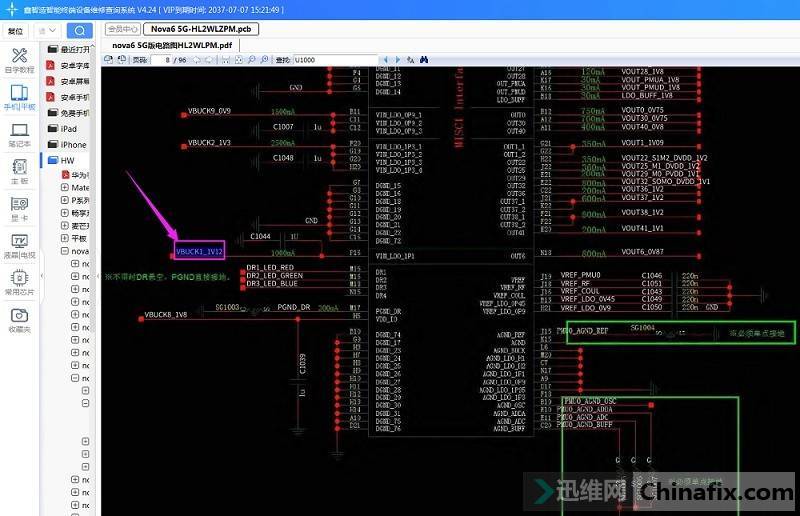Select the nova6 5G版电路图 PDF tab
The width and height of the screenshot is (800, 516).
(x=172, y=45)
